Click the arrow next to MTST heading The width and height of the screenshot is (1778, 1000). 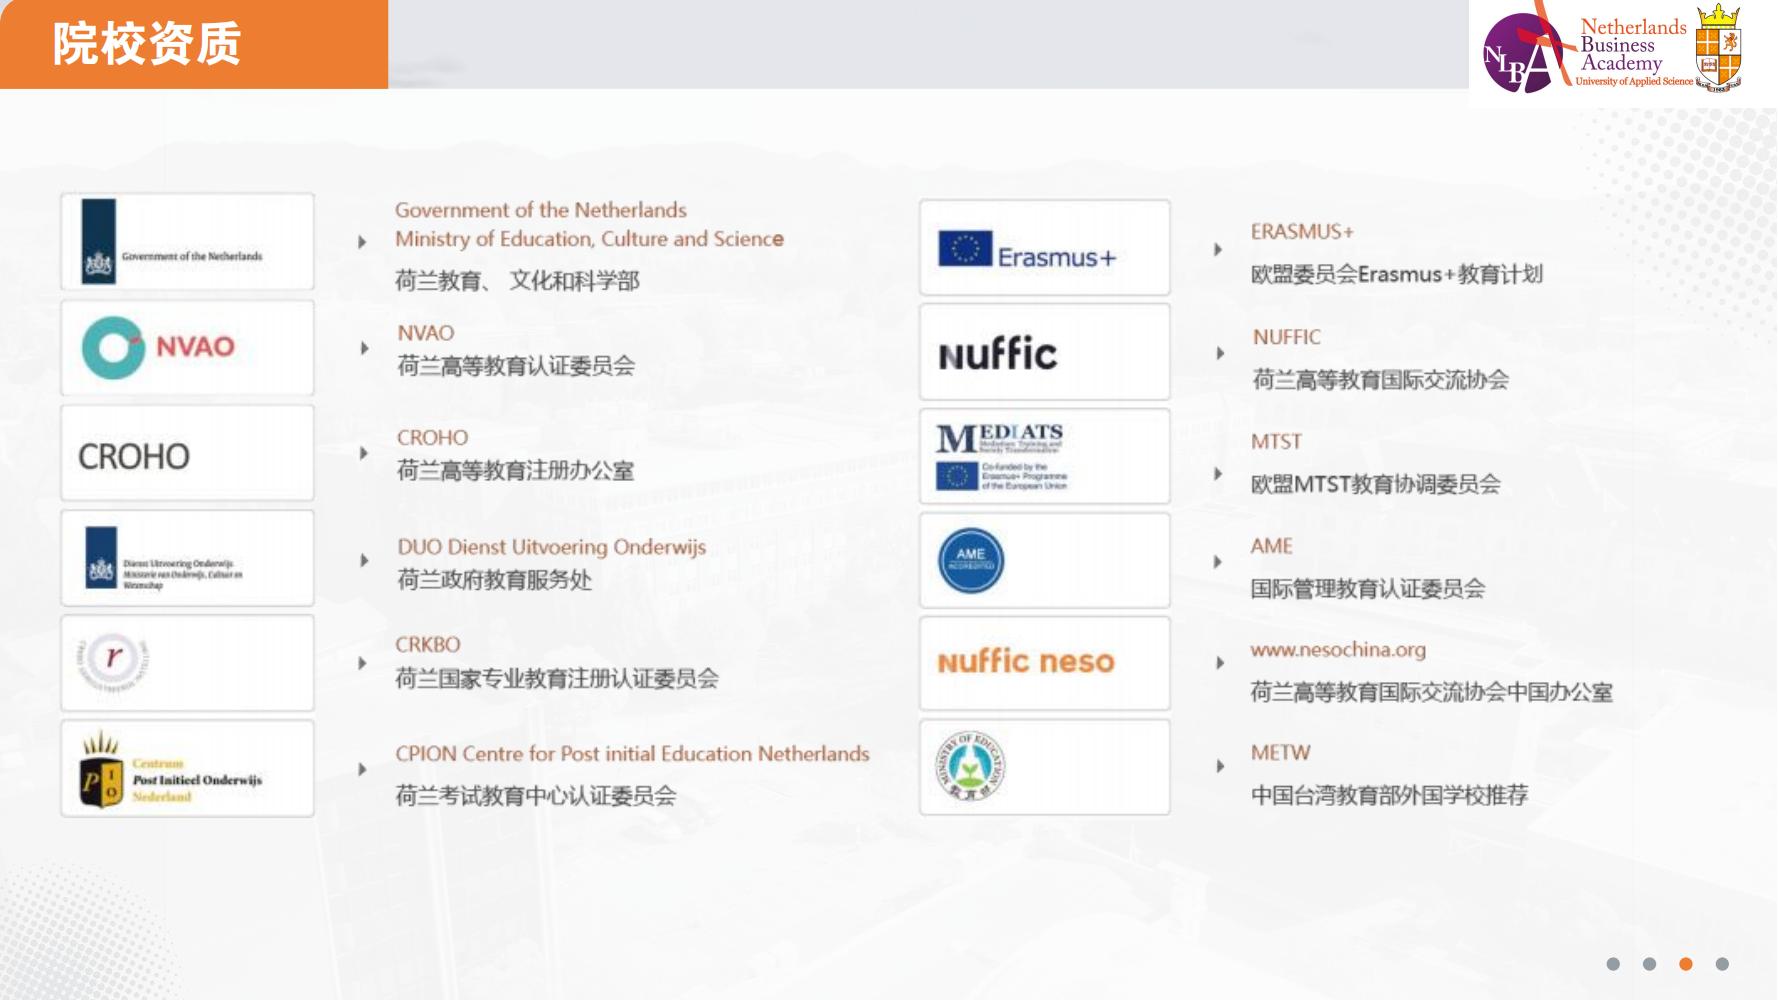click(1218, 473)
